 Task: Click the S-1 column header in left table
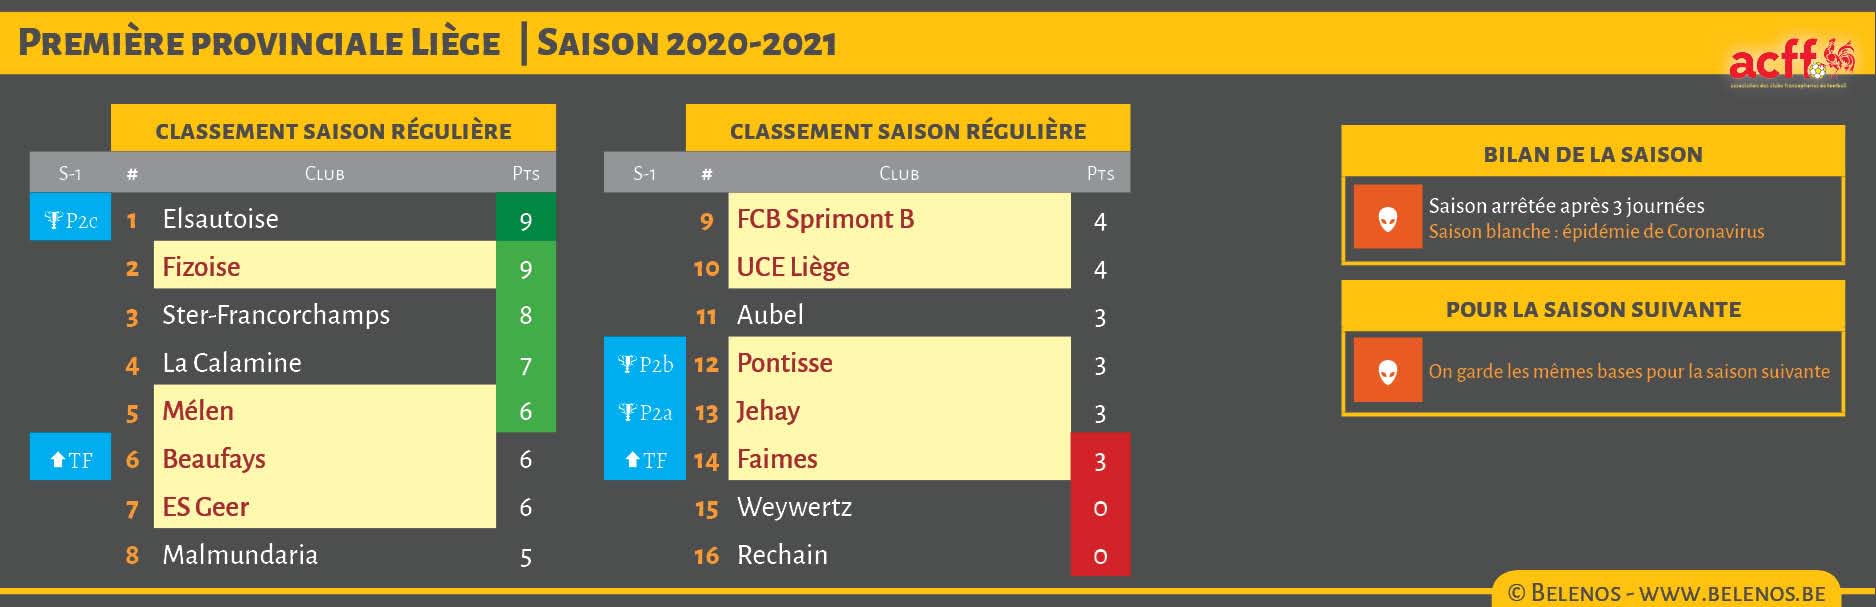click(x=70, y=173)
